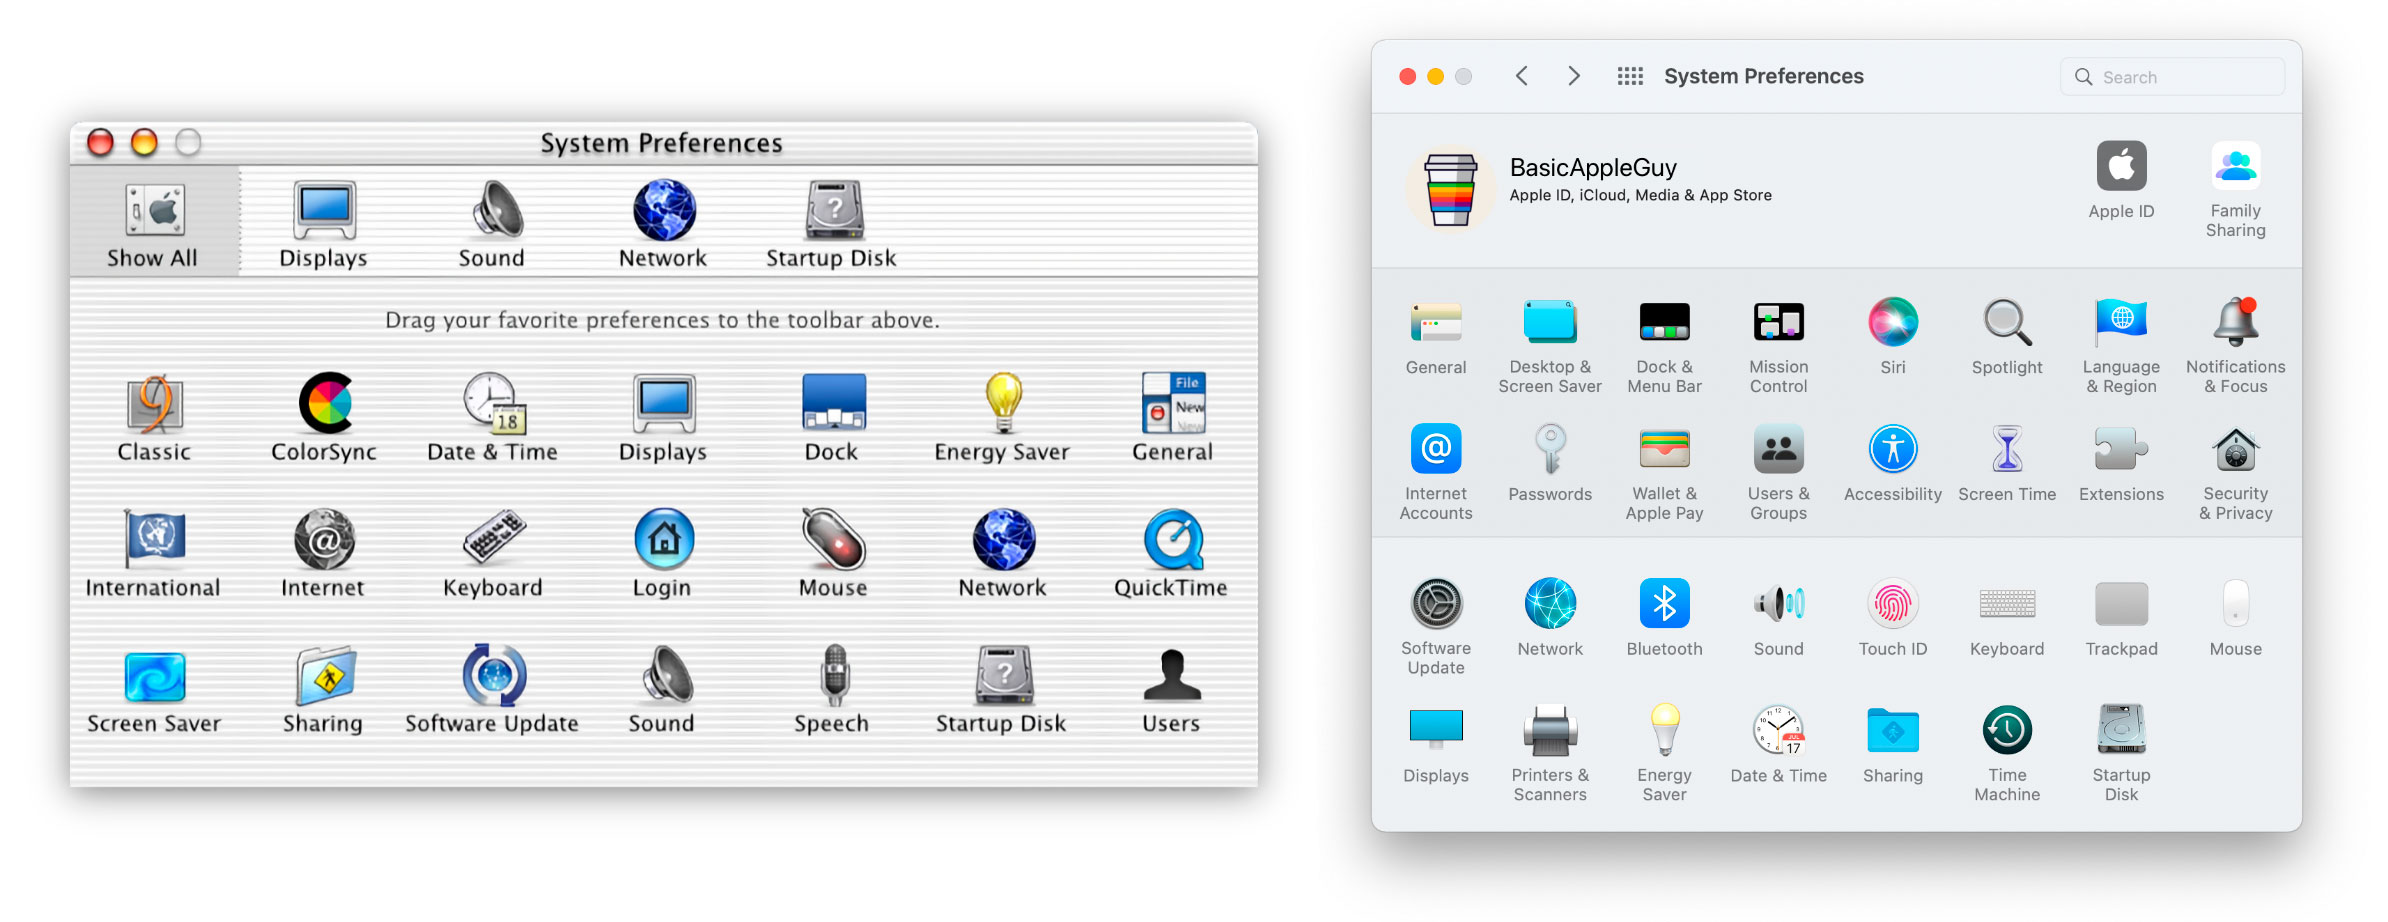Go back using the left chevron button
The image size is (2388, 922).
[1521, 76]
